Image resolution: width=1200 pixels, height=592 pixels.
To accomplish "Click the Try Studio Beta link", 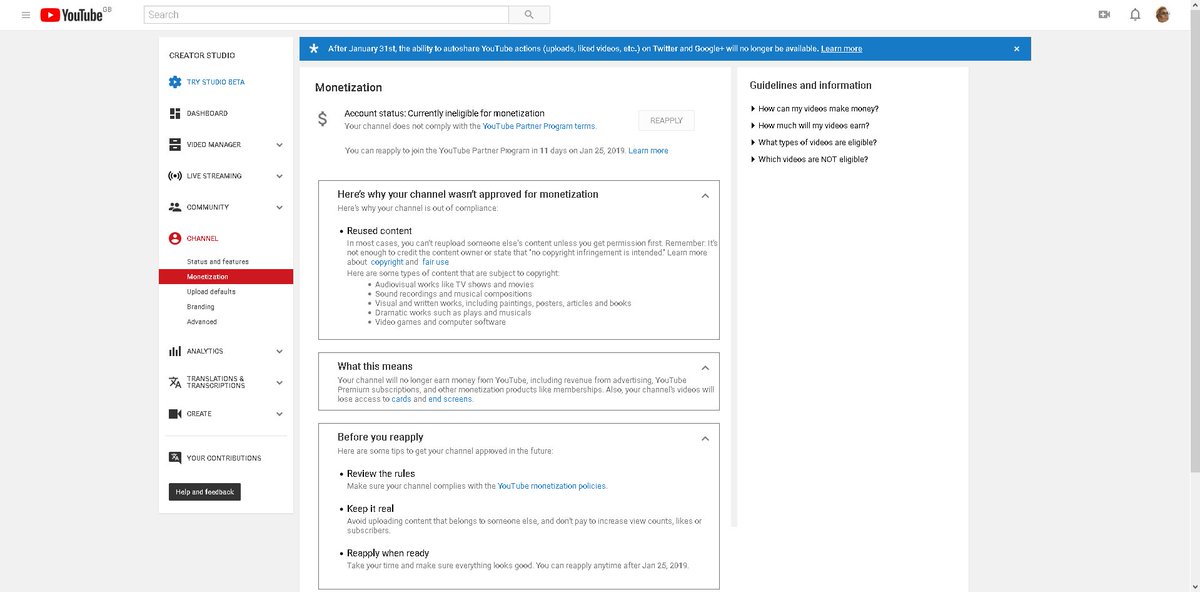I will [216, 82].
